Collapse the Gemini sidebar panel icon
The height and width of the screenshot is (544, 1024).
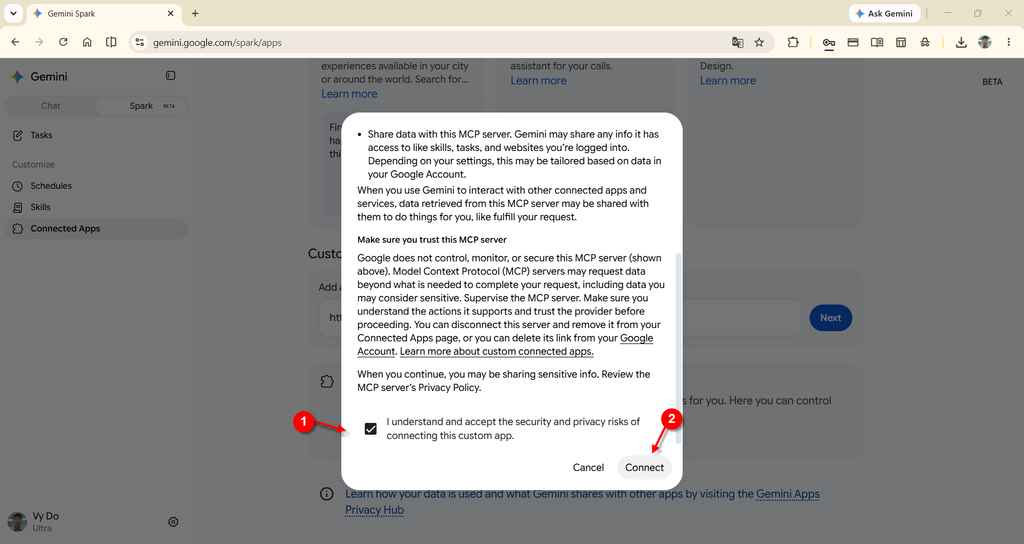coord(170,76)
